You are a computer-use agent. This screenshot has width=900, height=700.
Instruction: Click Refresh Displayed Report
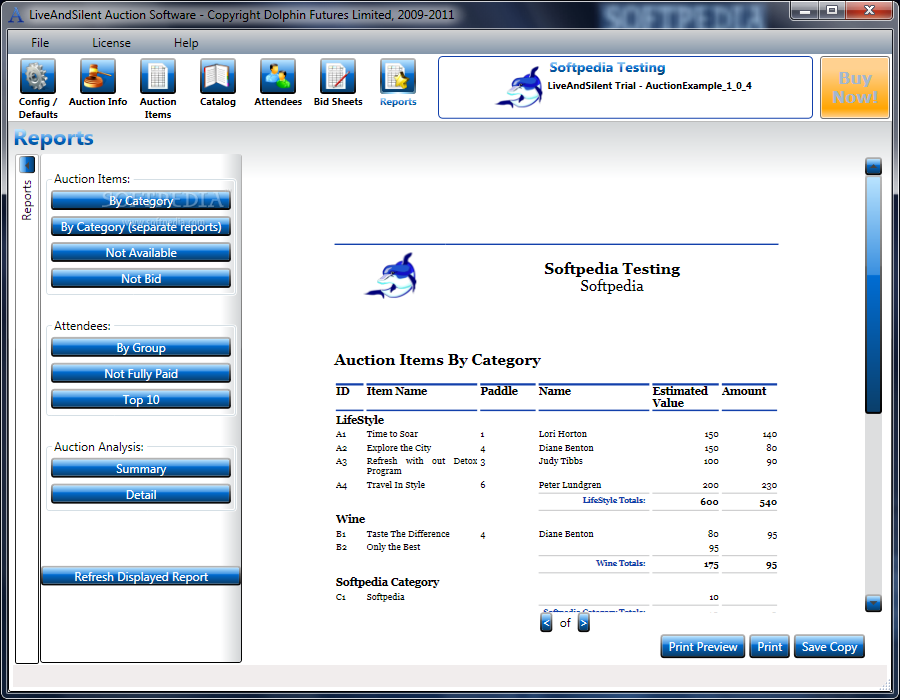point(141,576)
